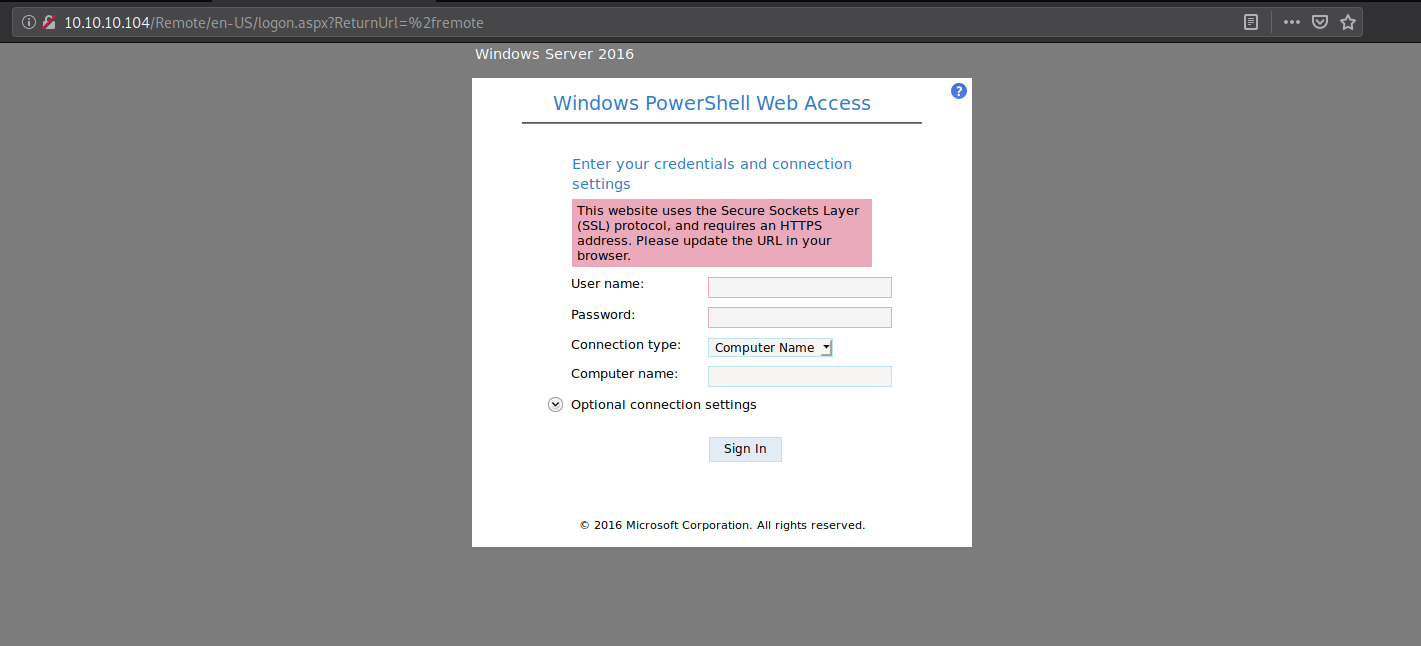Screen dimensions: 1421x646
Task: Open the blue help question mark icon
Action: point(959,91)
